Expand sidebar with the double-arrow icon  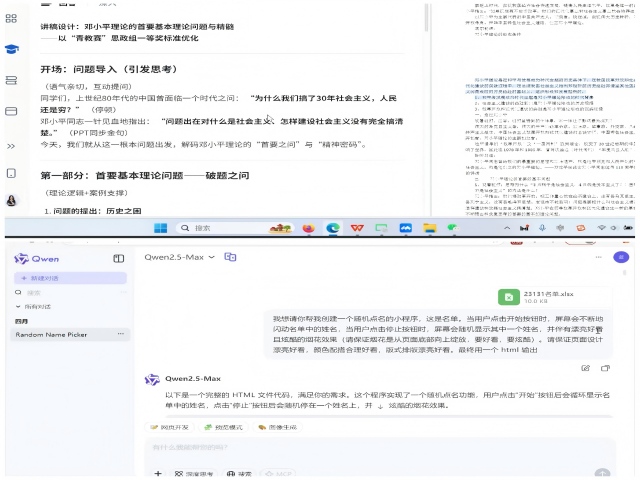(x=11, y=146)
